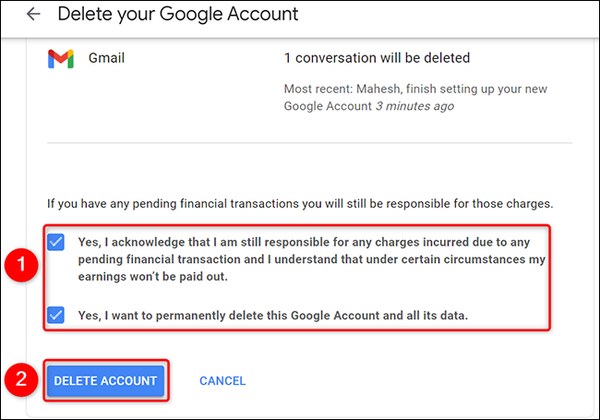Click 'pending financial transaction and I understand' line
The width and height of the screenshot is (600, 420).
230,259
